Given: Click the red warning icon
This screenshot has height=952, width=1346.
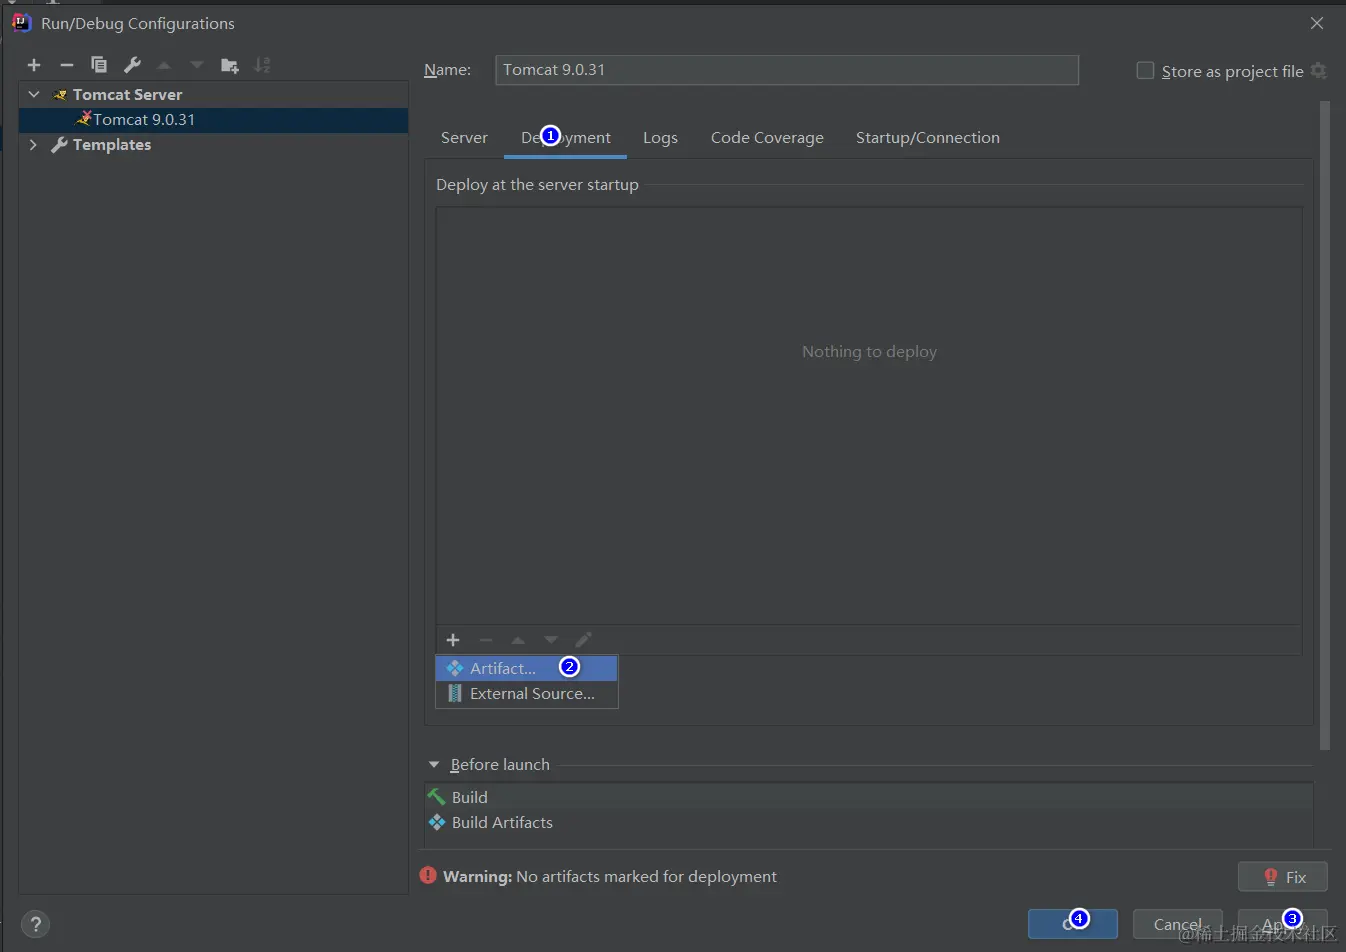Looking at the screenshot, I should pyautogui.click(x=428, y=876).
